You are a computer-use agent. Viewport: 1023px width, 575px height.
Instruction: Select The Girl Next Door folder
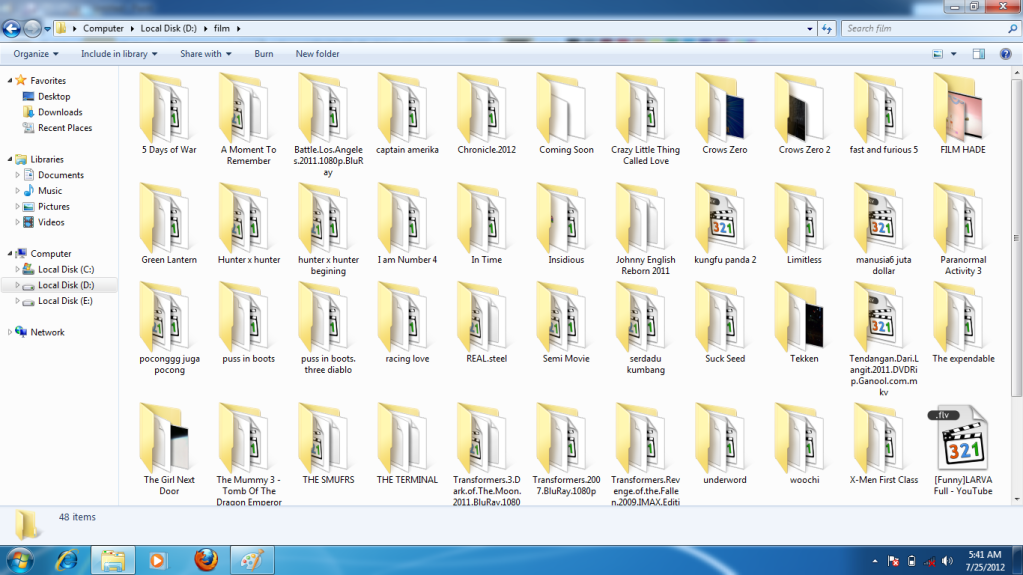[x=169, y=450]
